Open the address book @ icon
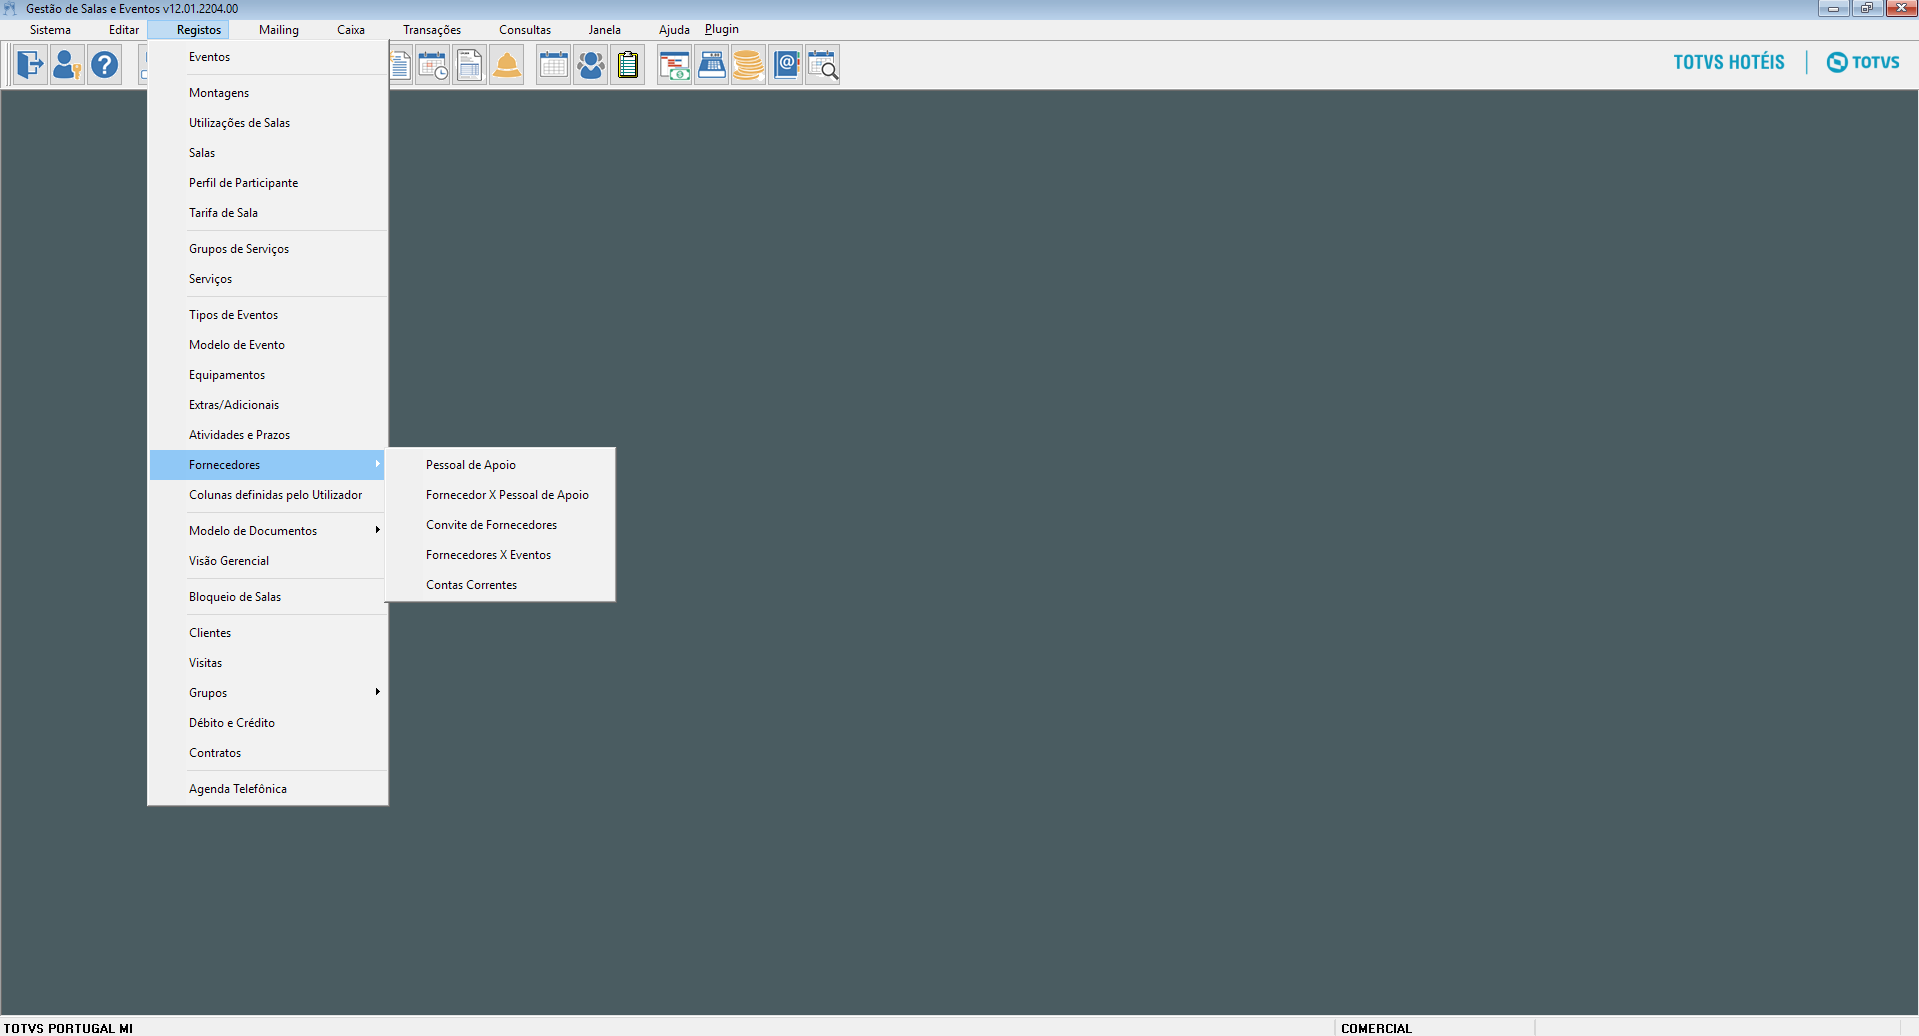The image size is (1919, 1036). (x=786, y=66)
